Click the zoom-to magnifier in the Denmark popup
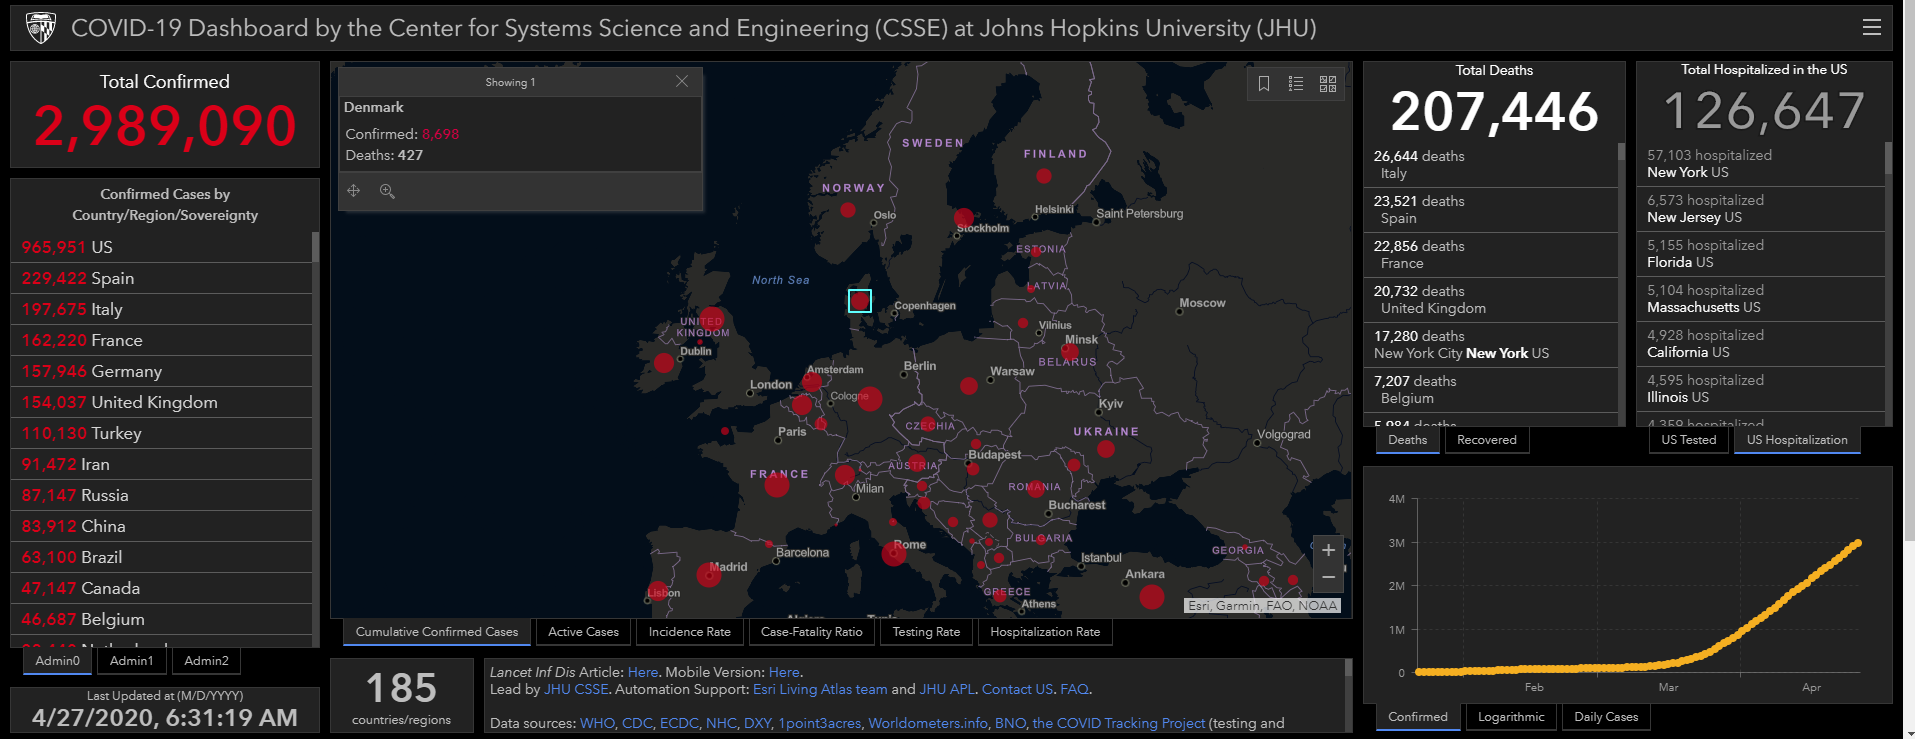Image resolution: width=1915 pixels, height=739 pixels. point(387,191)
